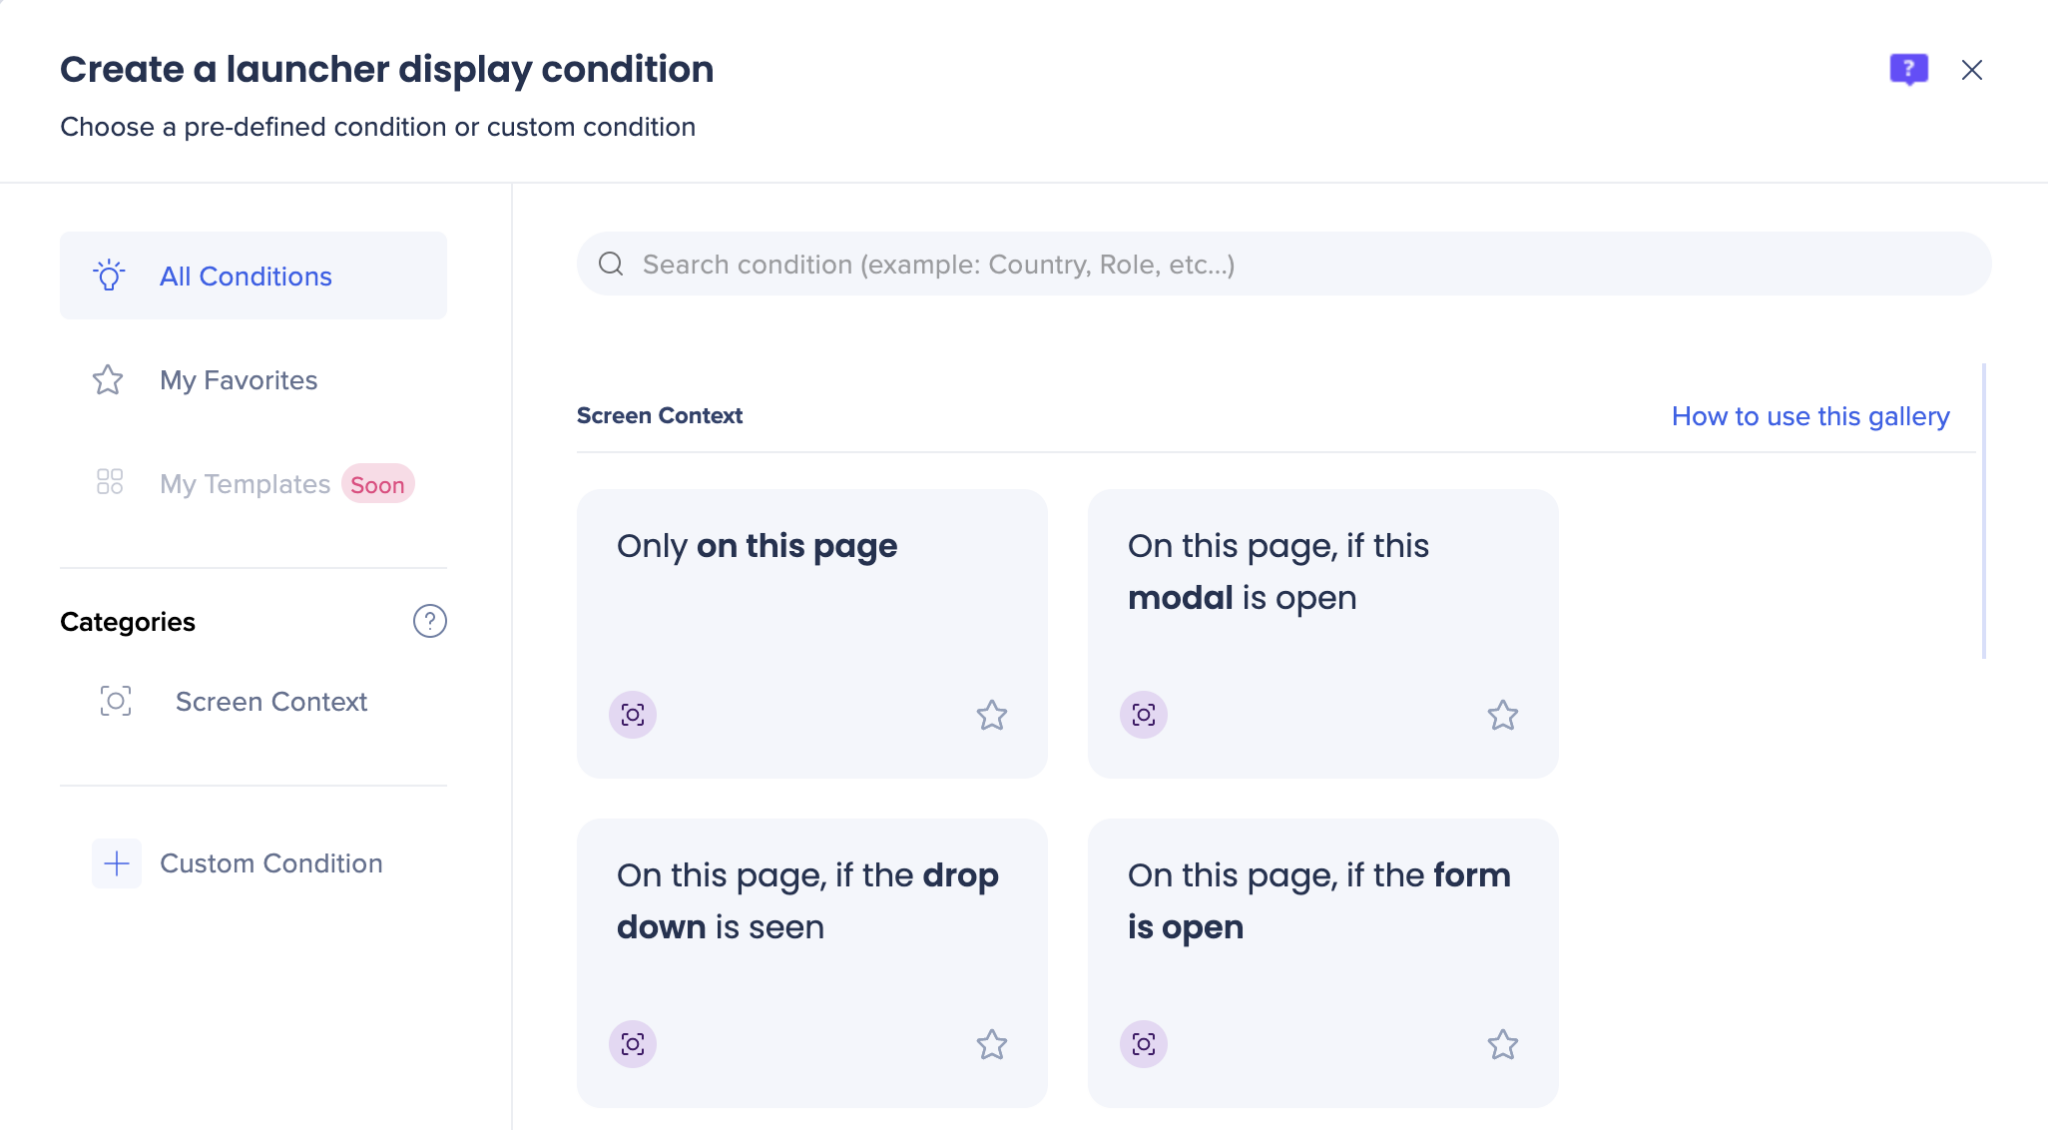The width and height of the screenshot is (2048, 1130).
Task: Create a Custom Condition
Action: [271, 862]
